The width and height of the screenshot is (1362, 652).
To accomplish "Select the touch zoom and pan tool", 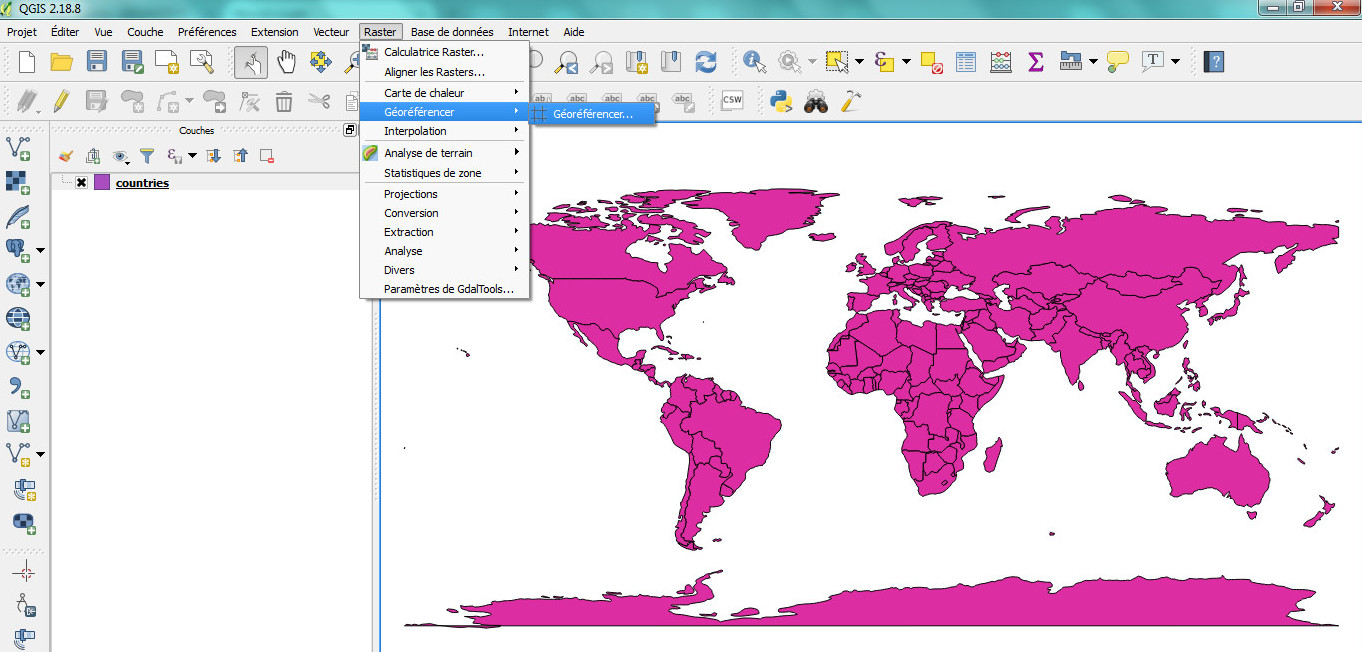I will click(251, 62).
